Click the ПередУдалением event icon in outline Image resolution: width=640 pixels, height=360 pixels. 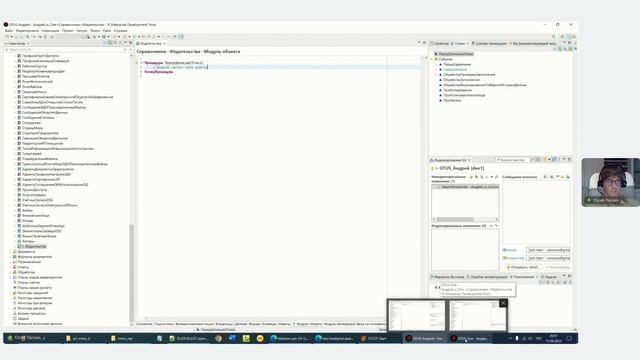point(440,64)
